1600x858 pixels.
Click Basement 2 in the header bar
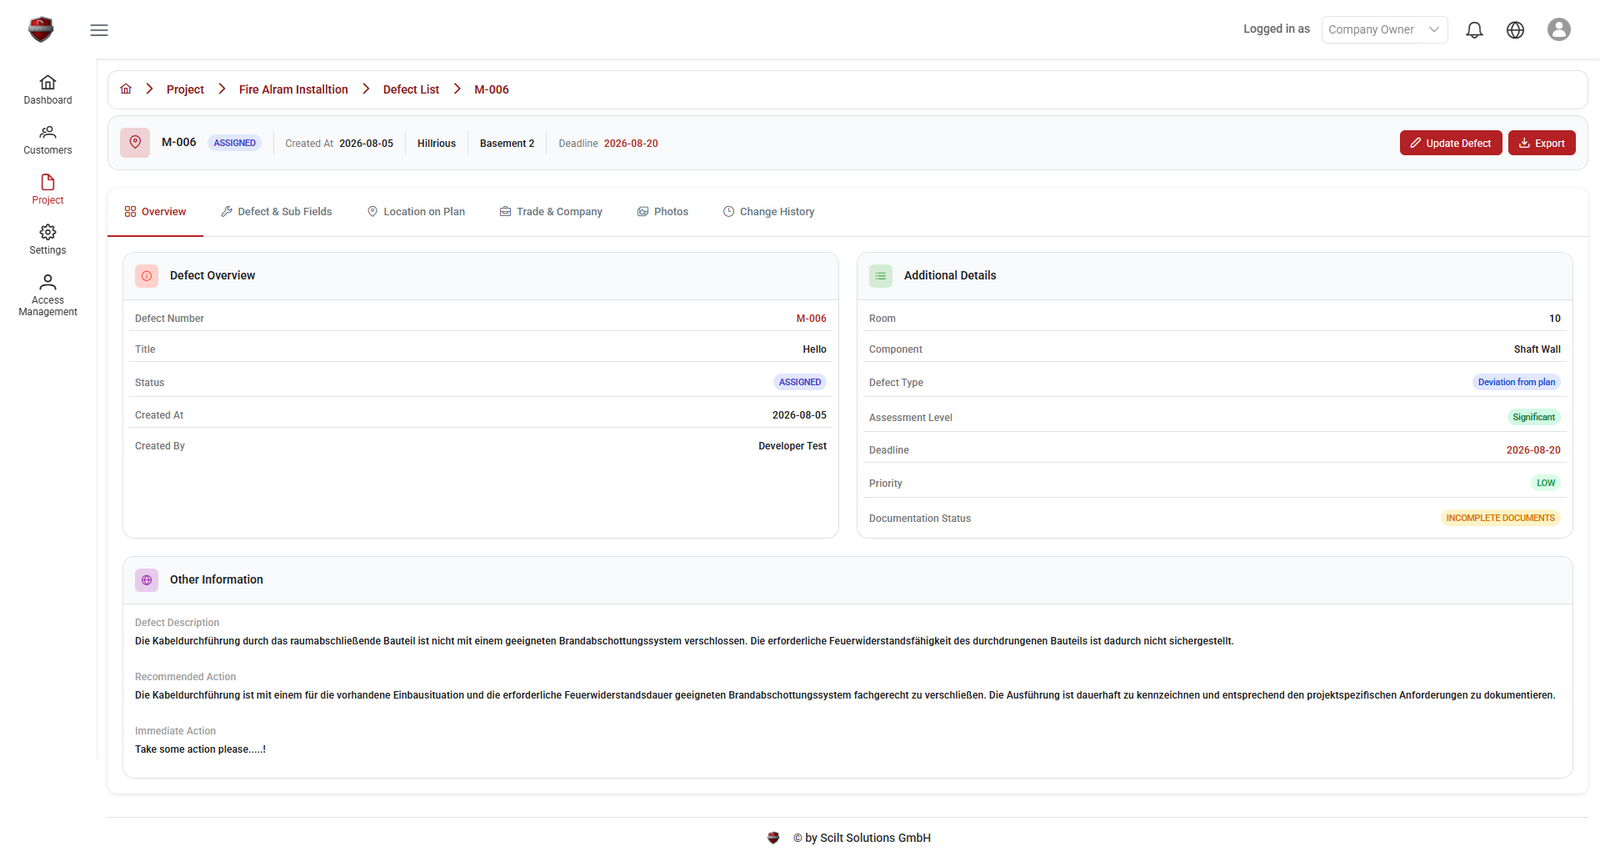coord(507,144)
